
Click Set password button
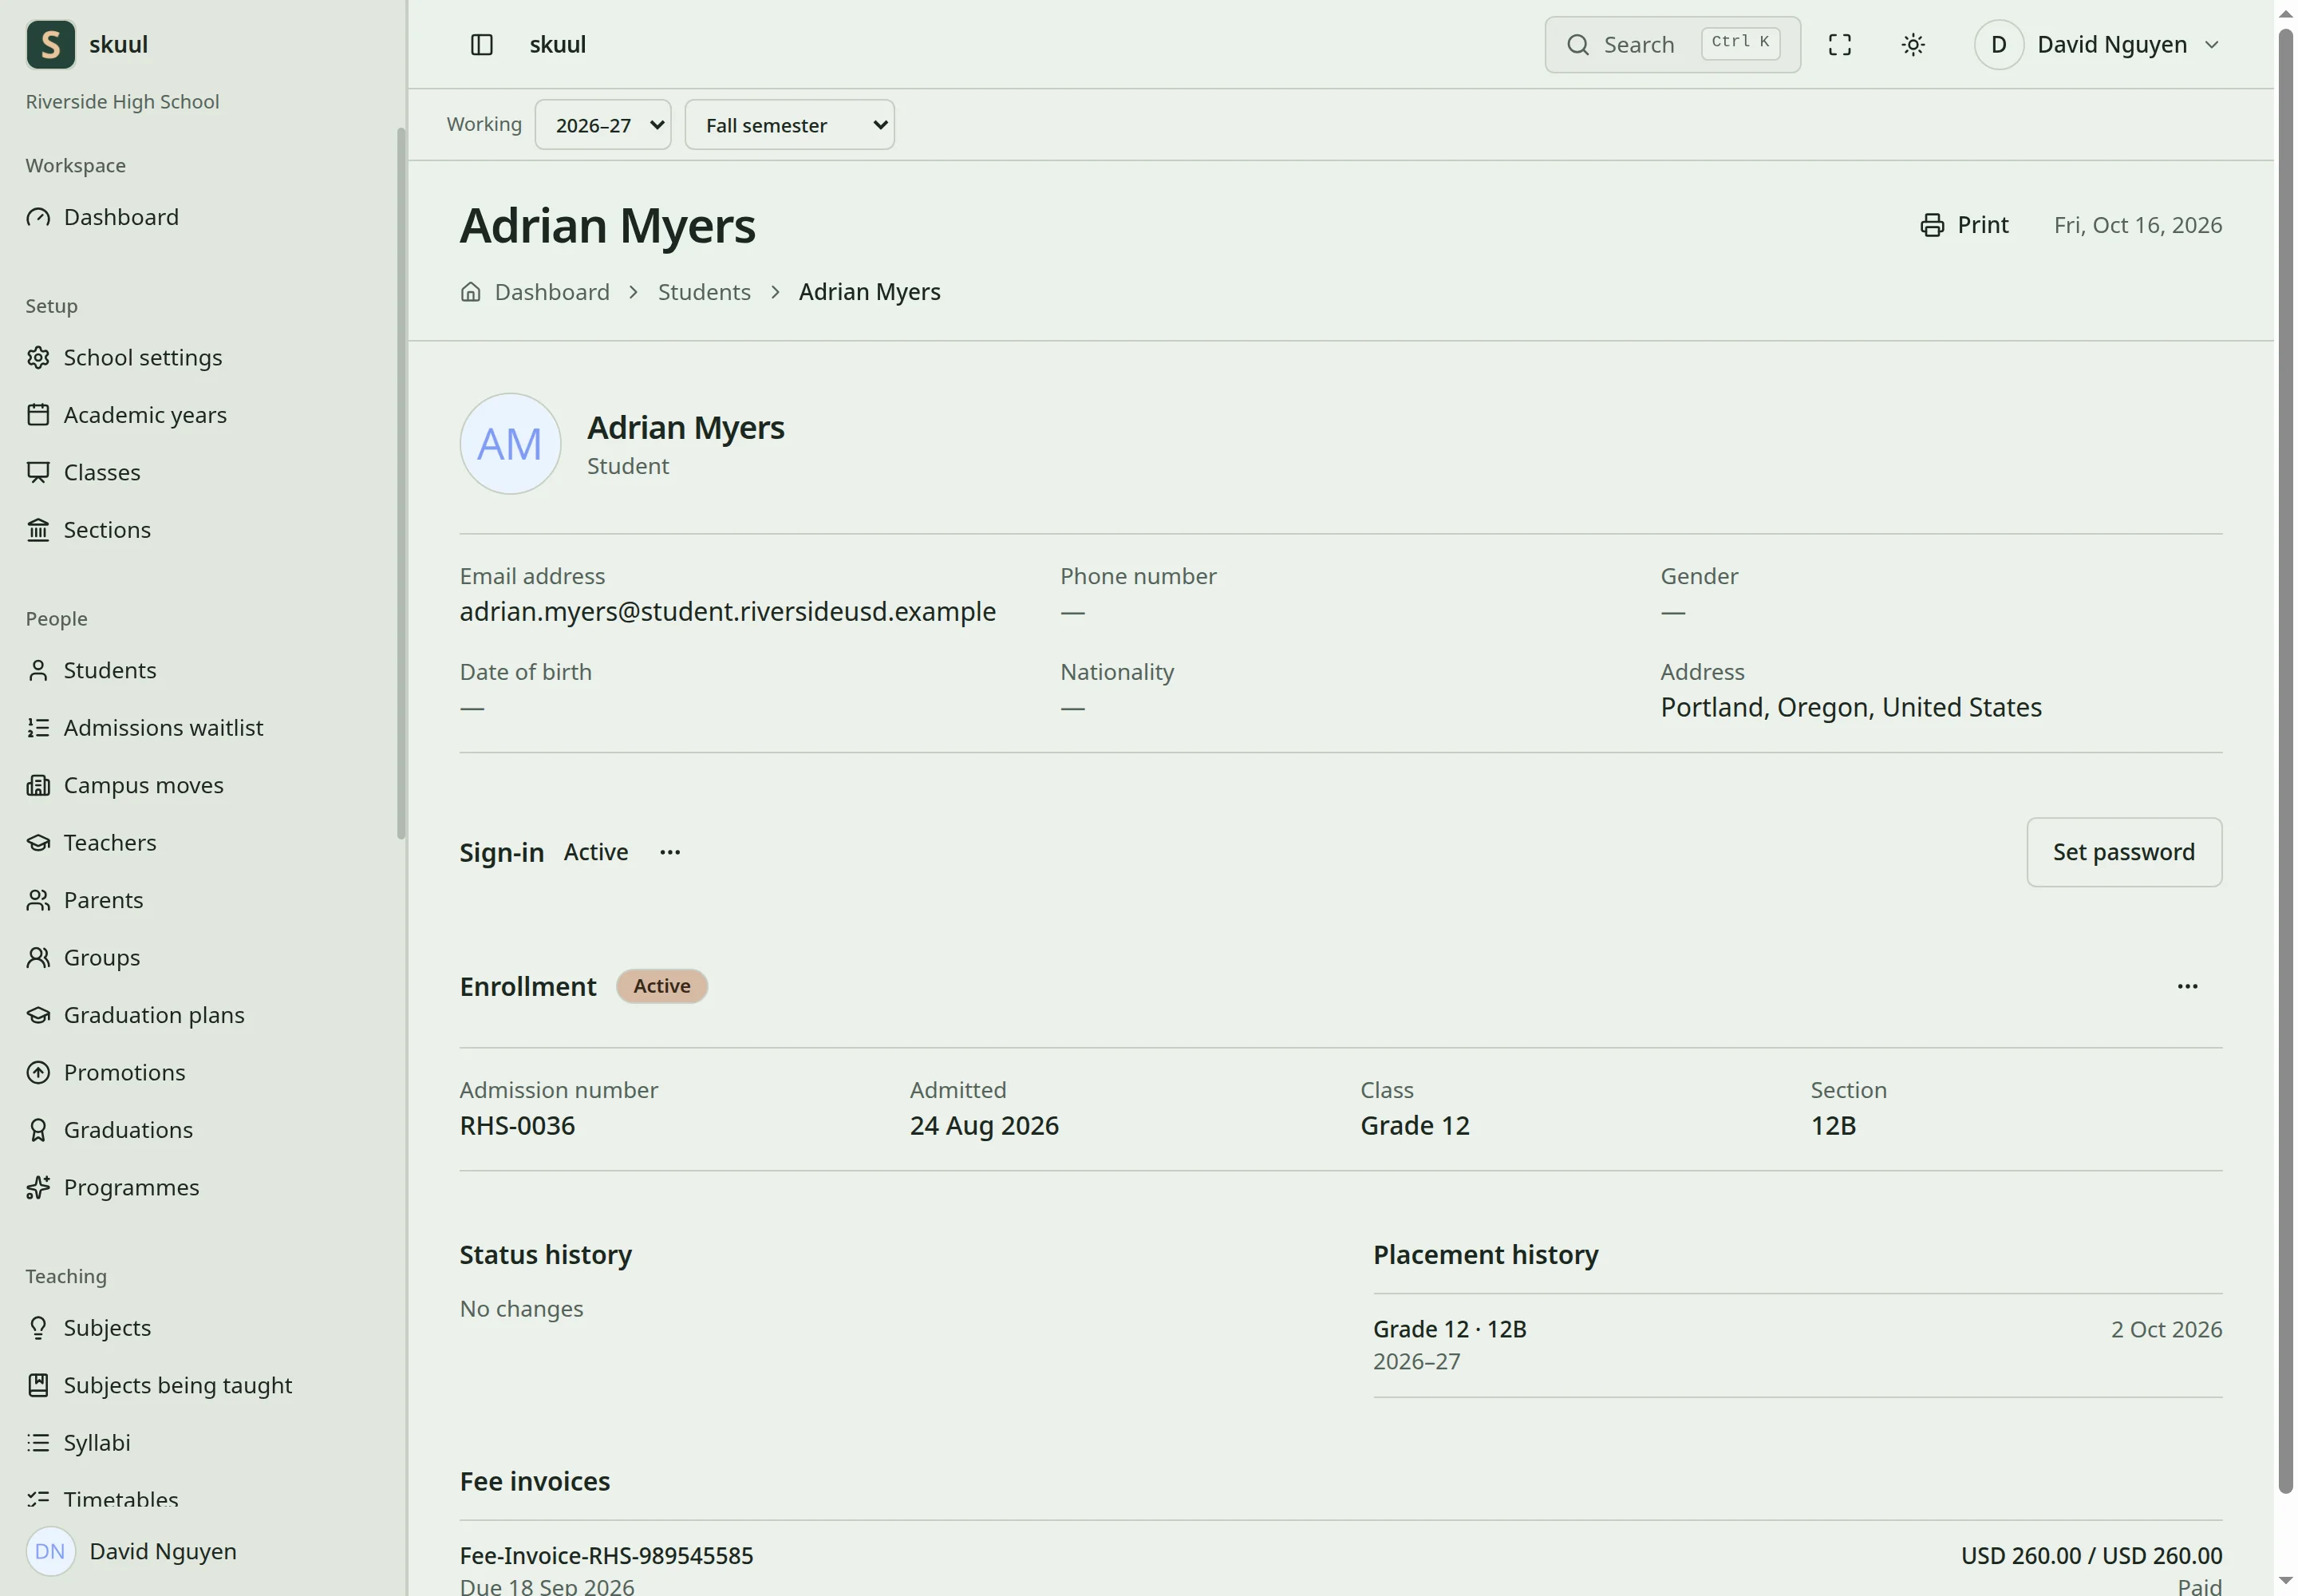click(2123, 852)
